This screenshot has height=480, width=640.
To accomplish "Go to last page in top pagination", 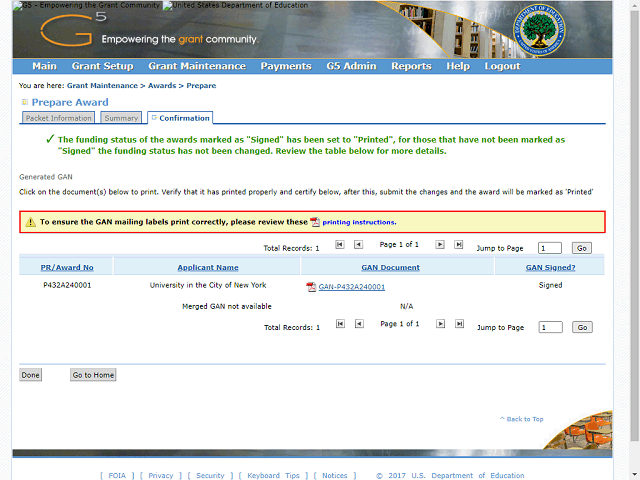I will [459, 244].
